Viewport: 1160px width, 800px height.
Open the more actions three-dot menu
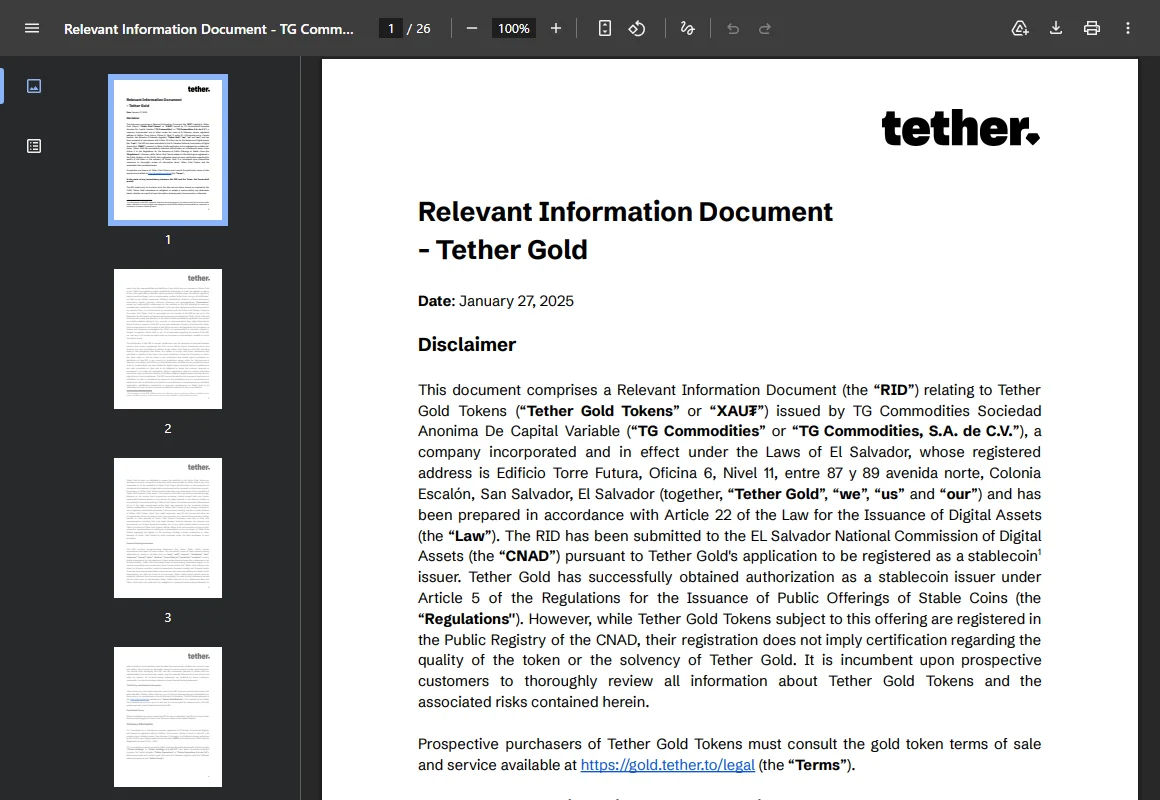point(1127,28)
